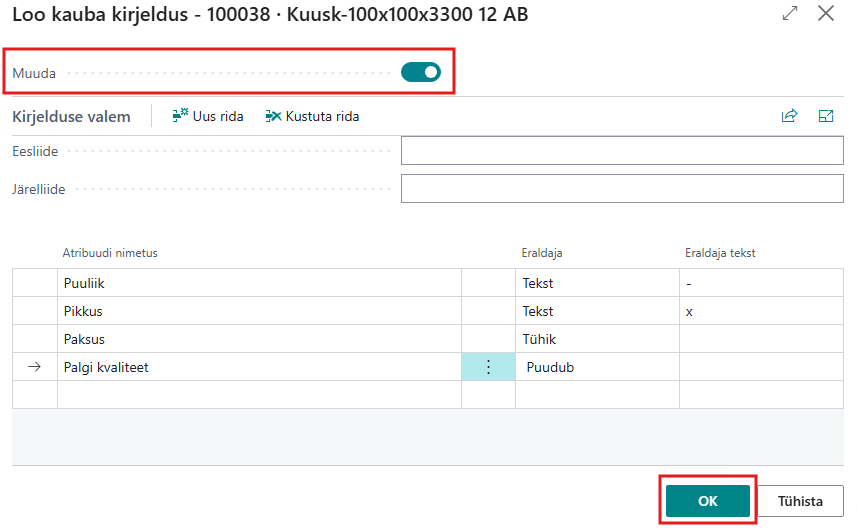The width and height of the screenshot is (857, 528).
Task: Click the Uus rida icon
Action: point(181,116)
